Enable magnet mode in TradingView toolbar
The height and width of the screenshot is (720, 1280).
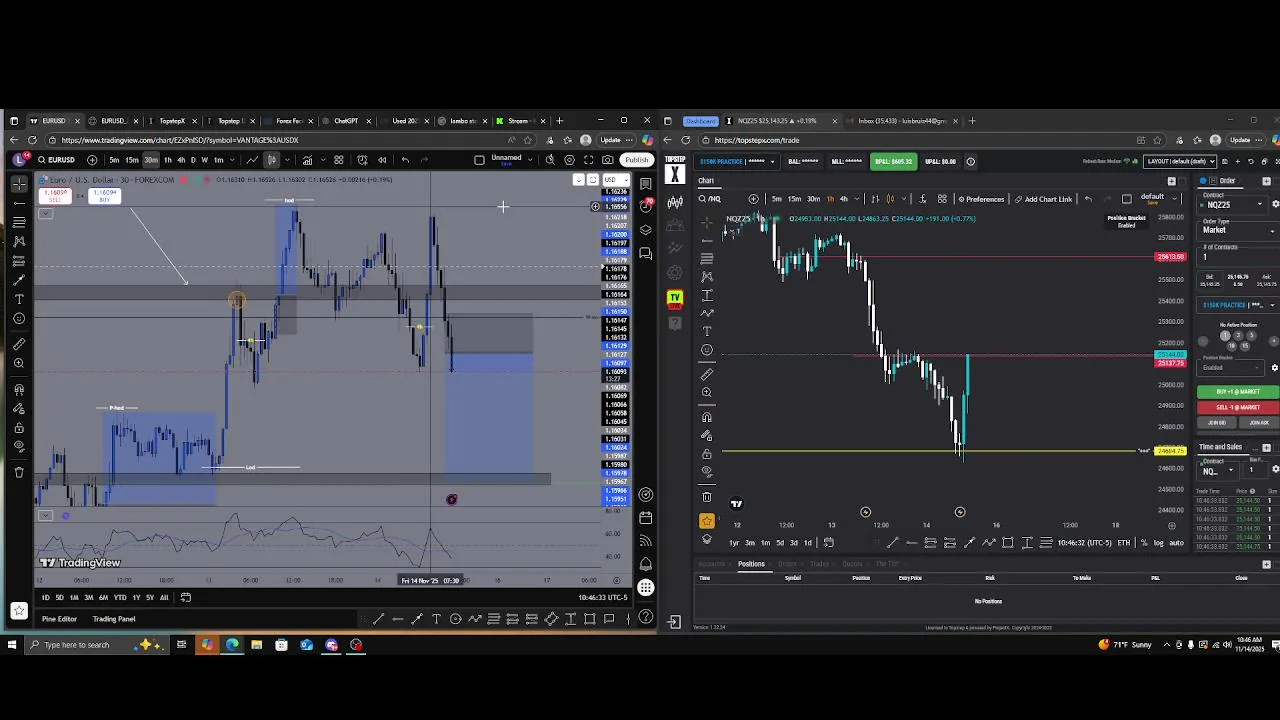pos(19,389)
